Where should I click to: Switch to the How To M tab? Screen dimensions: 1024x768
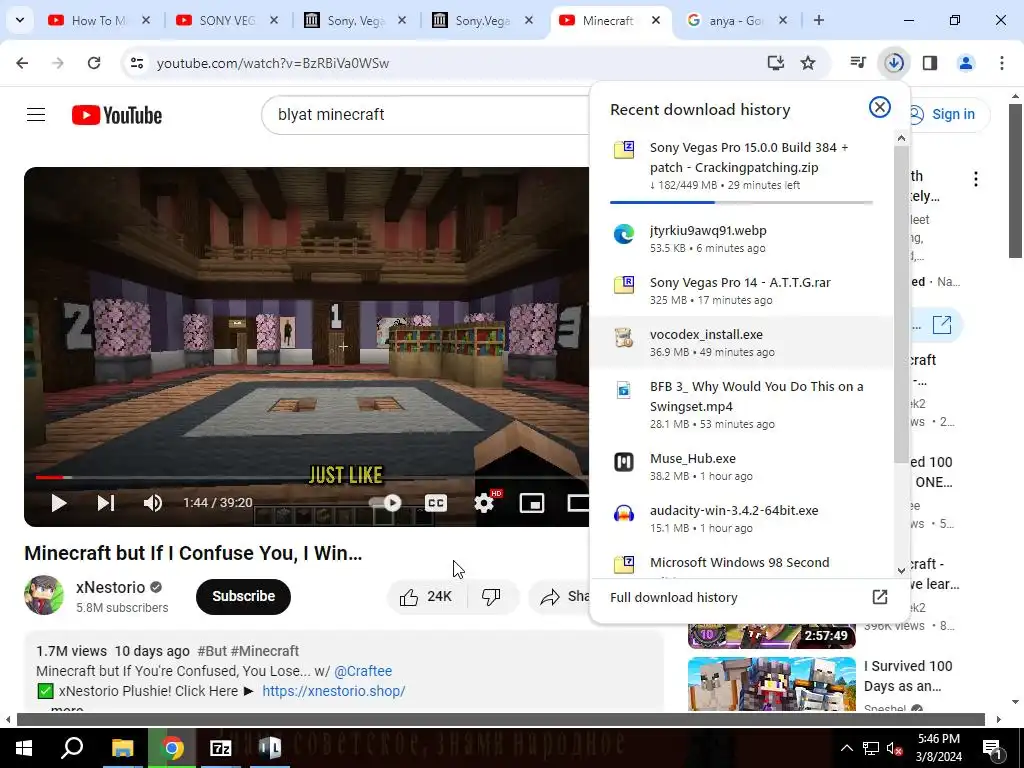98,20
